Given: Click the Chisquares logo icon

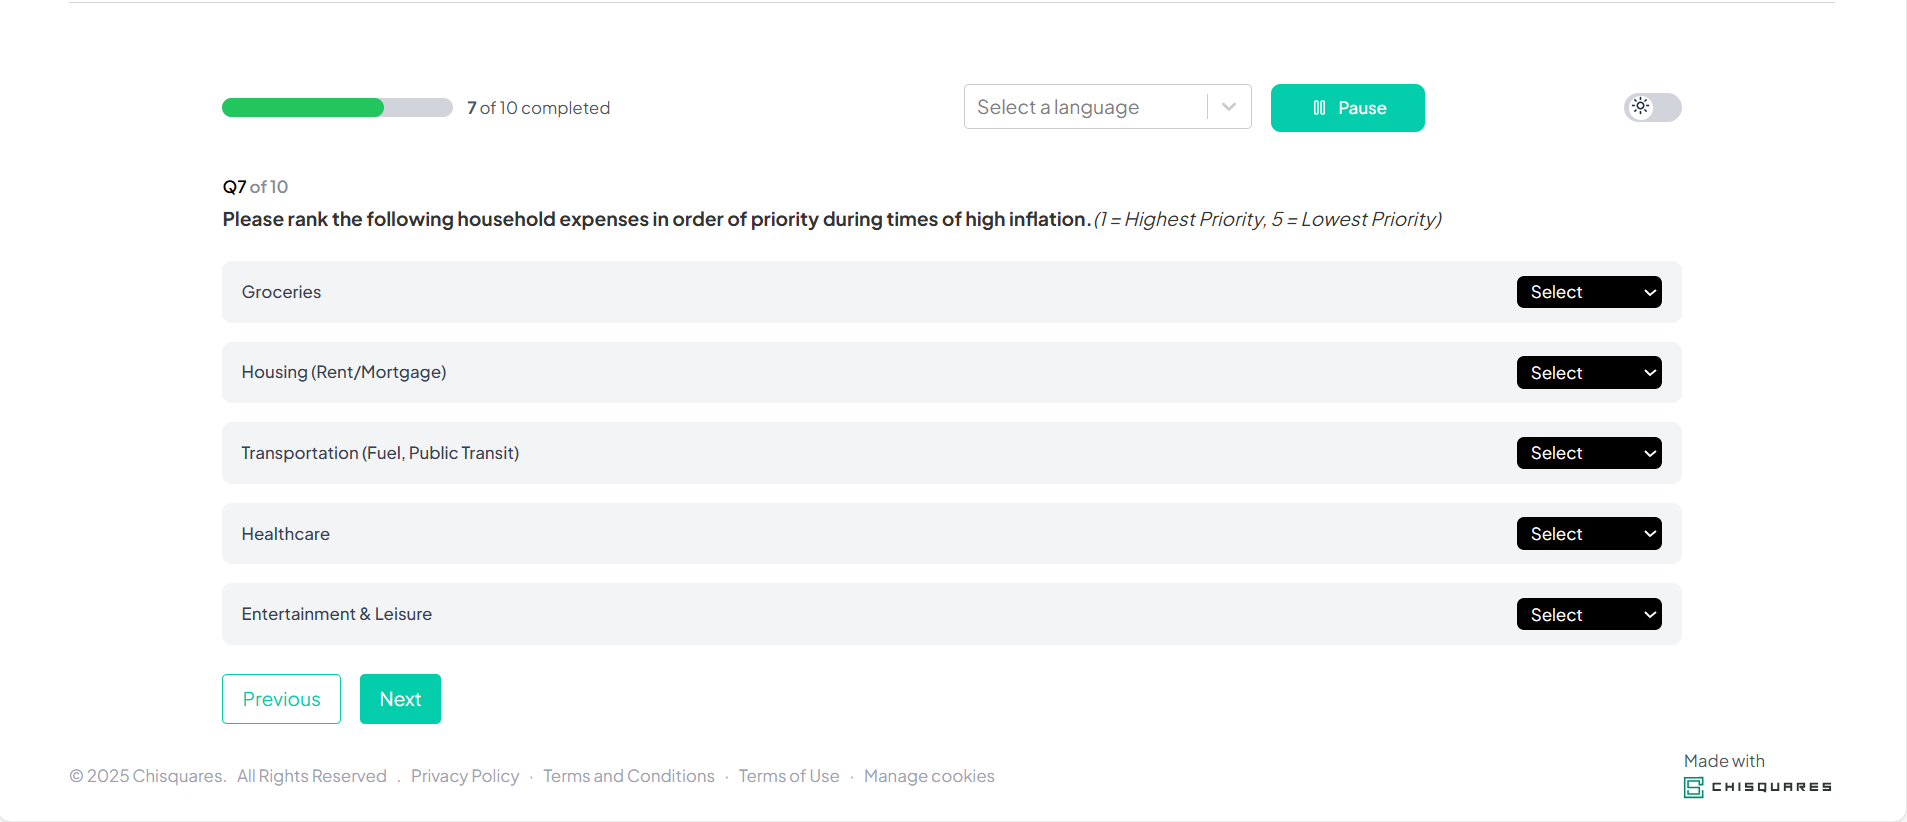Looking at the screenshot, I should (x=1693, y=787).
